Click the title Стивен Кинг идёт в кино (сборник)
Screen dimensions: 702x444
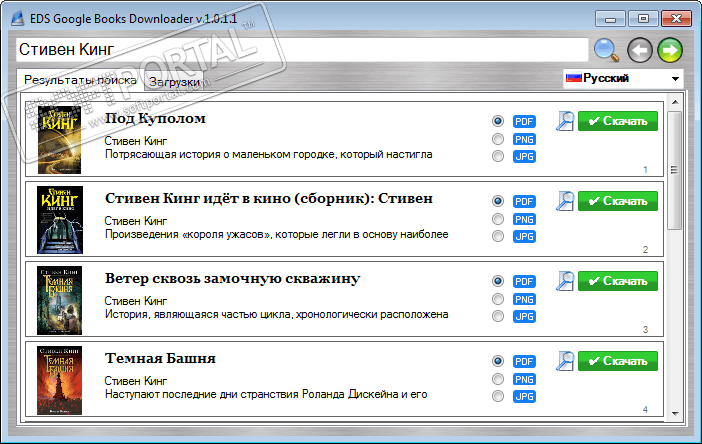click(269, 199)
